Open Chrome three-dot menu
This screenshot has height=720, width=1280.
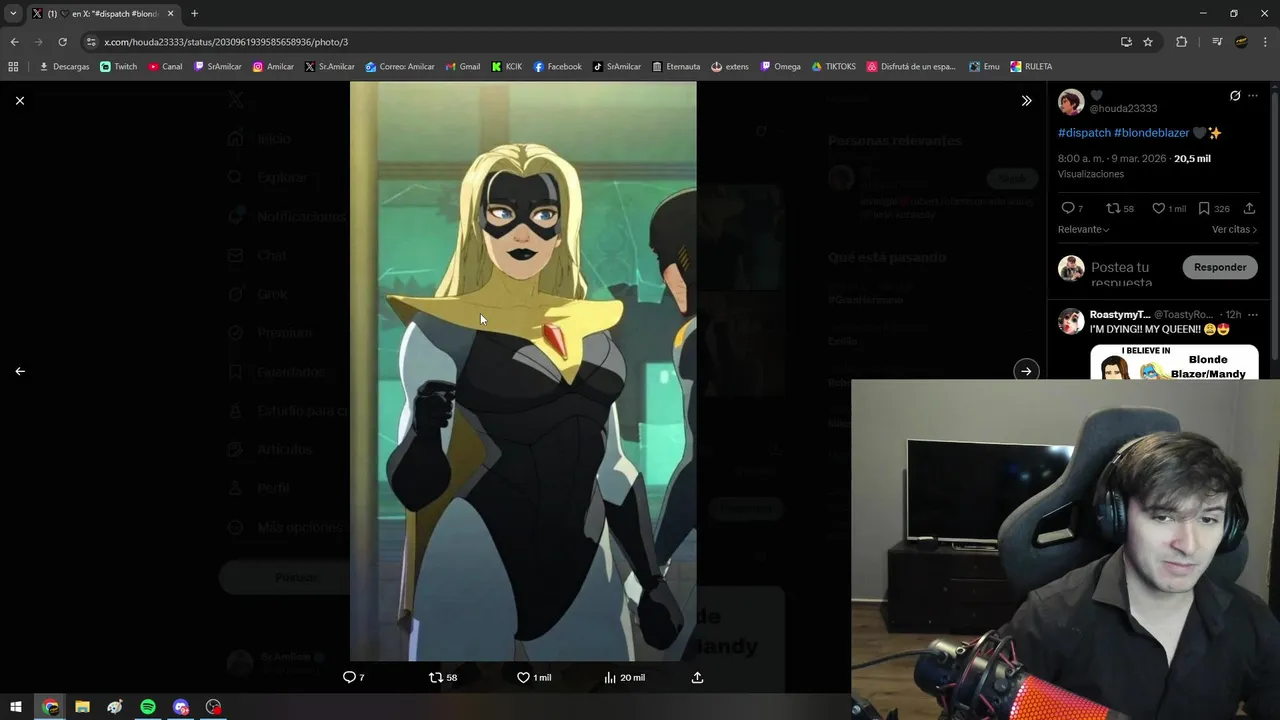pos(1266,42)
